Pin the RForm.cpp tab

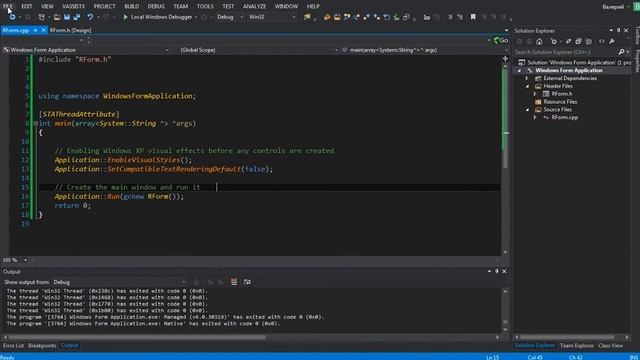[36, 30]
